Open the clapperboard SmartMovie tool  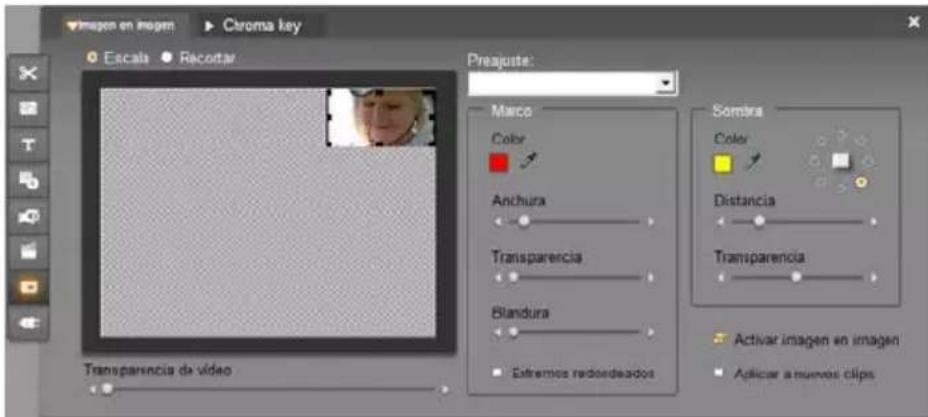[28, 251]
